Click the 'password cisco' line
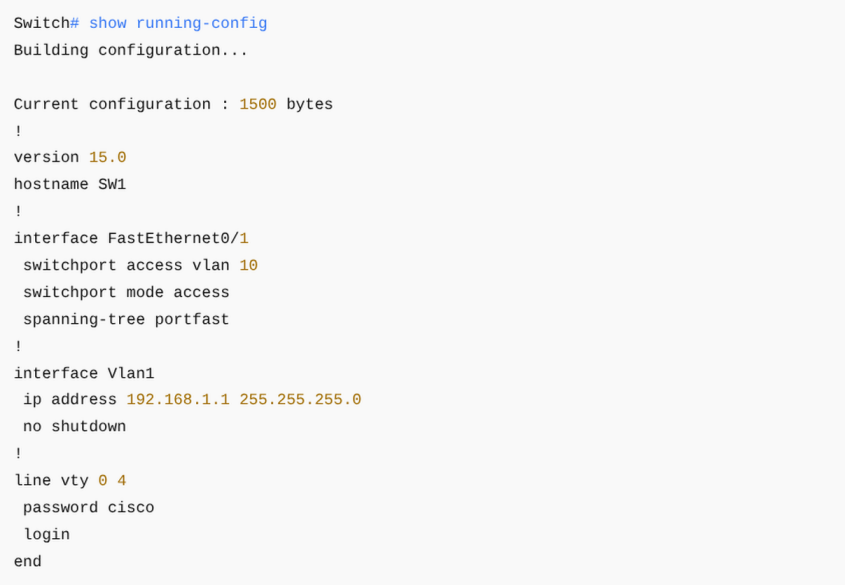The width and height of the screenshot is (845, 585). tap(88, 508)
